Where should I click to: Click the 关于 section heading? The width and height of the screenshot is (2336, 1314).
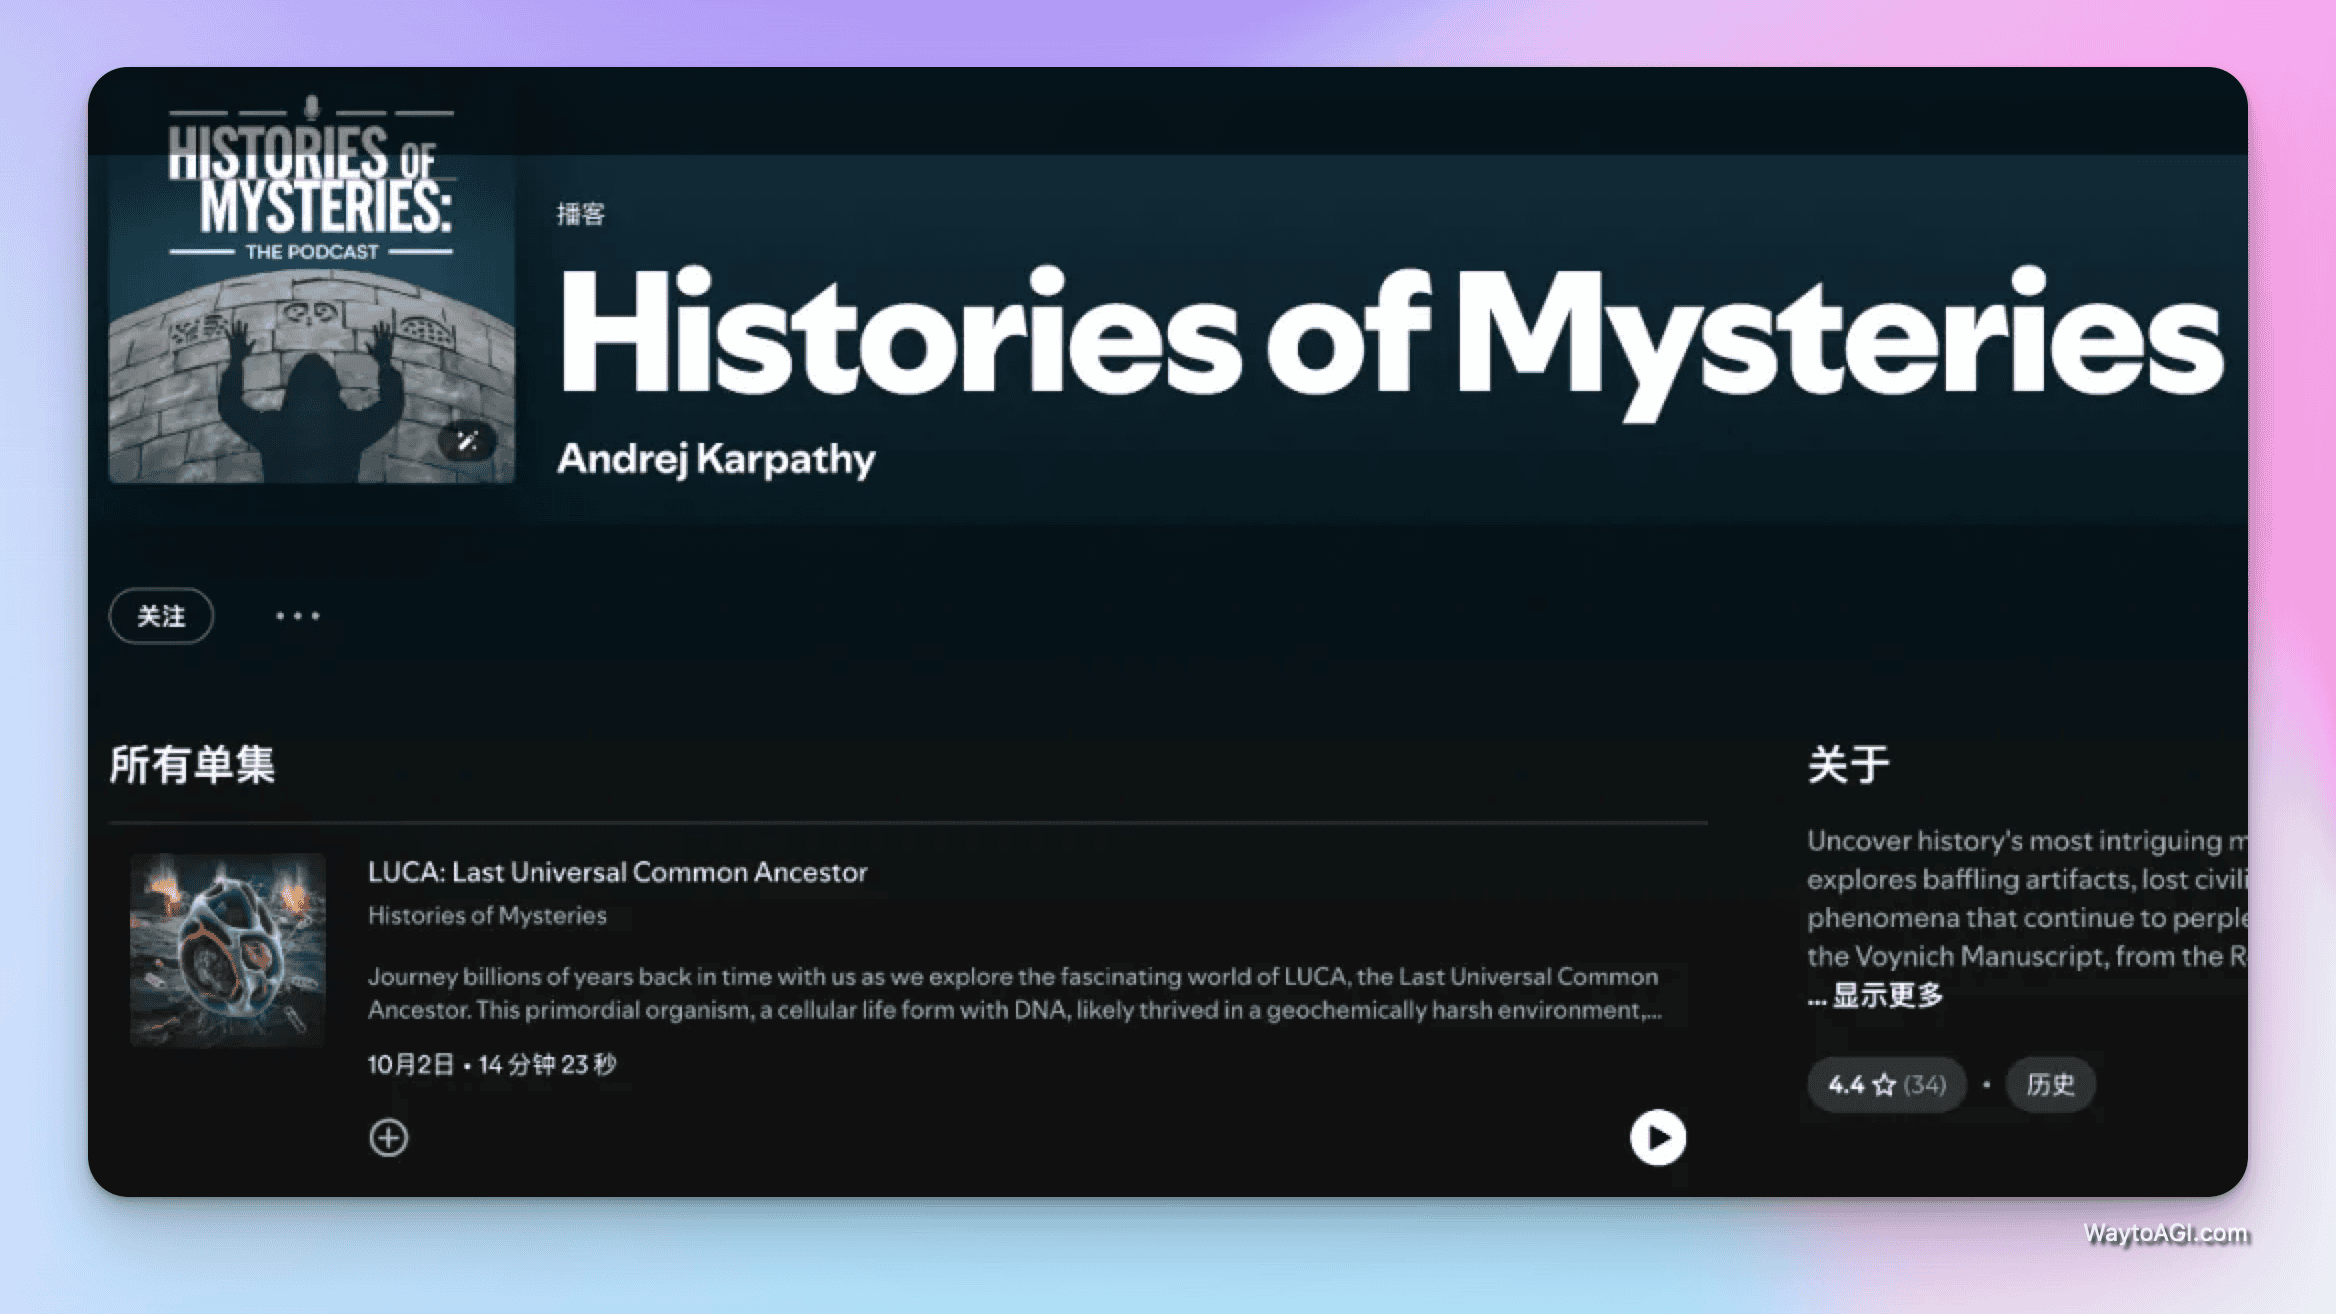pyautogui.click(x=1848, y=765)
